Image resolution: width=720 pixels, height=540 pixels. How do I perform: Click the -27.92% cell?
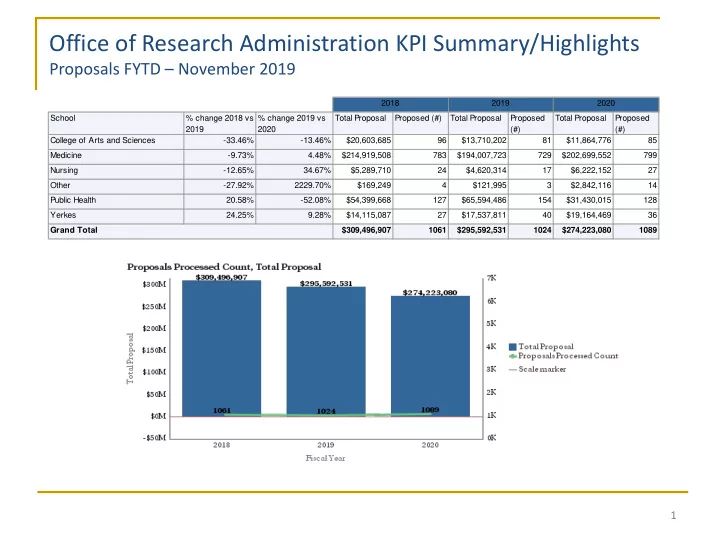coord(219,186)
